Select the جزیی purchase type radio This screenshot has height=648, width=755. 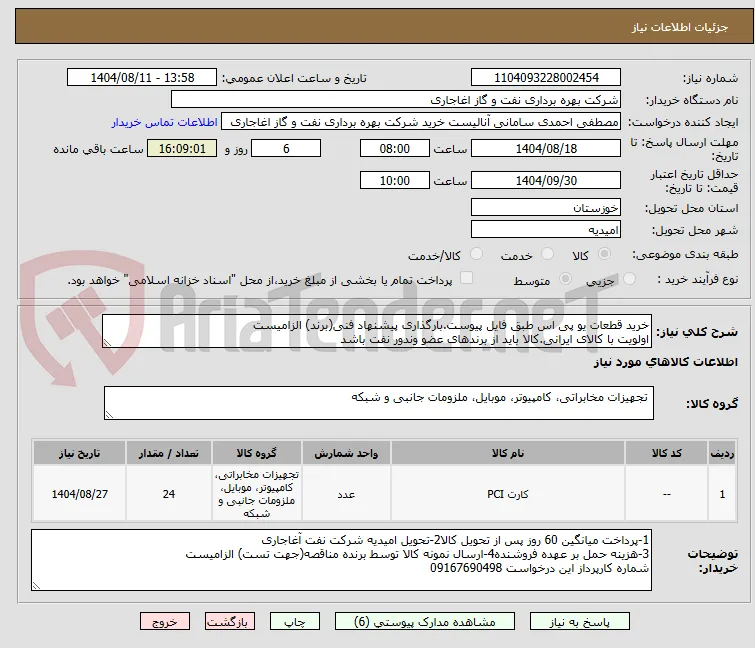[629, 279]
